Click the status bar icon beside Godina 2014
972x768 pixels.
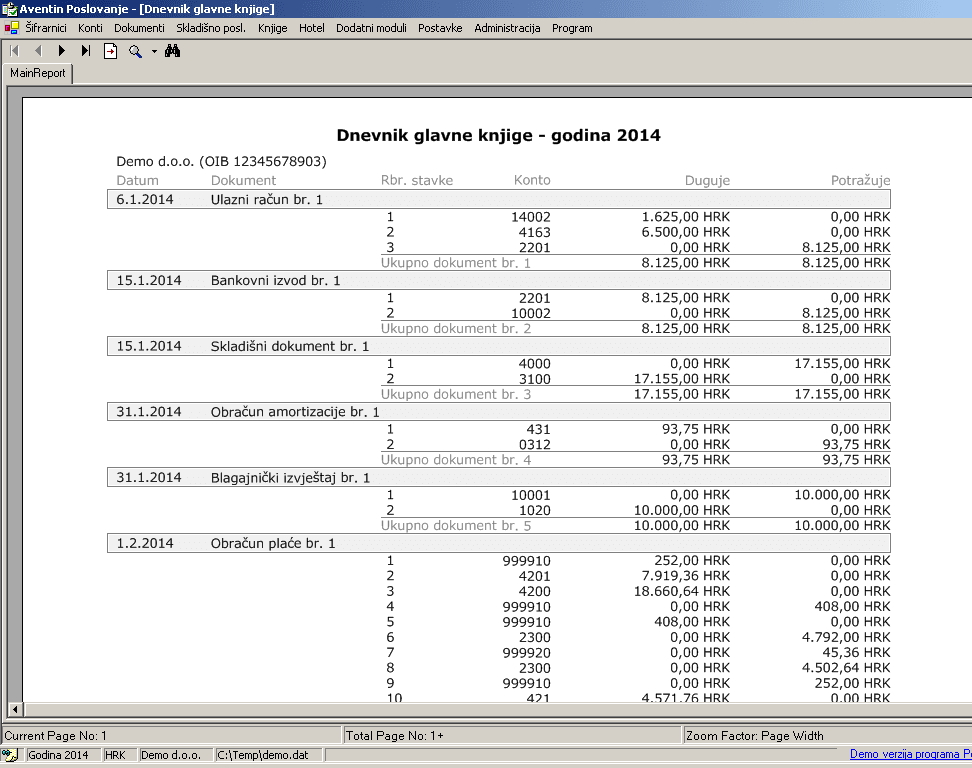(x=11, y=755)
